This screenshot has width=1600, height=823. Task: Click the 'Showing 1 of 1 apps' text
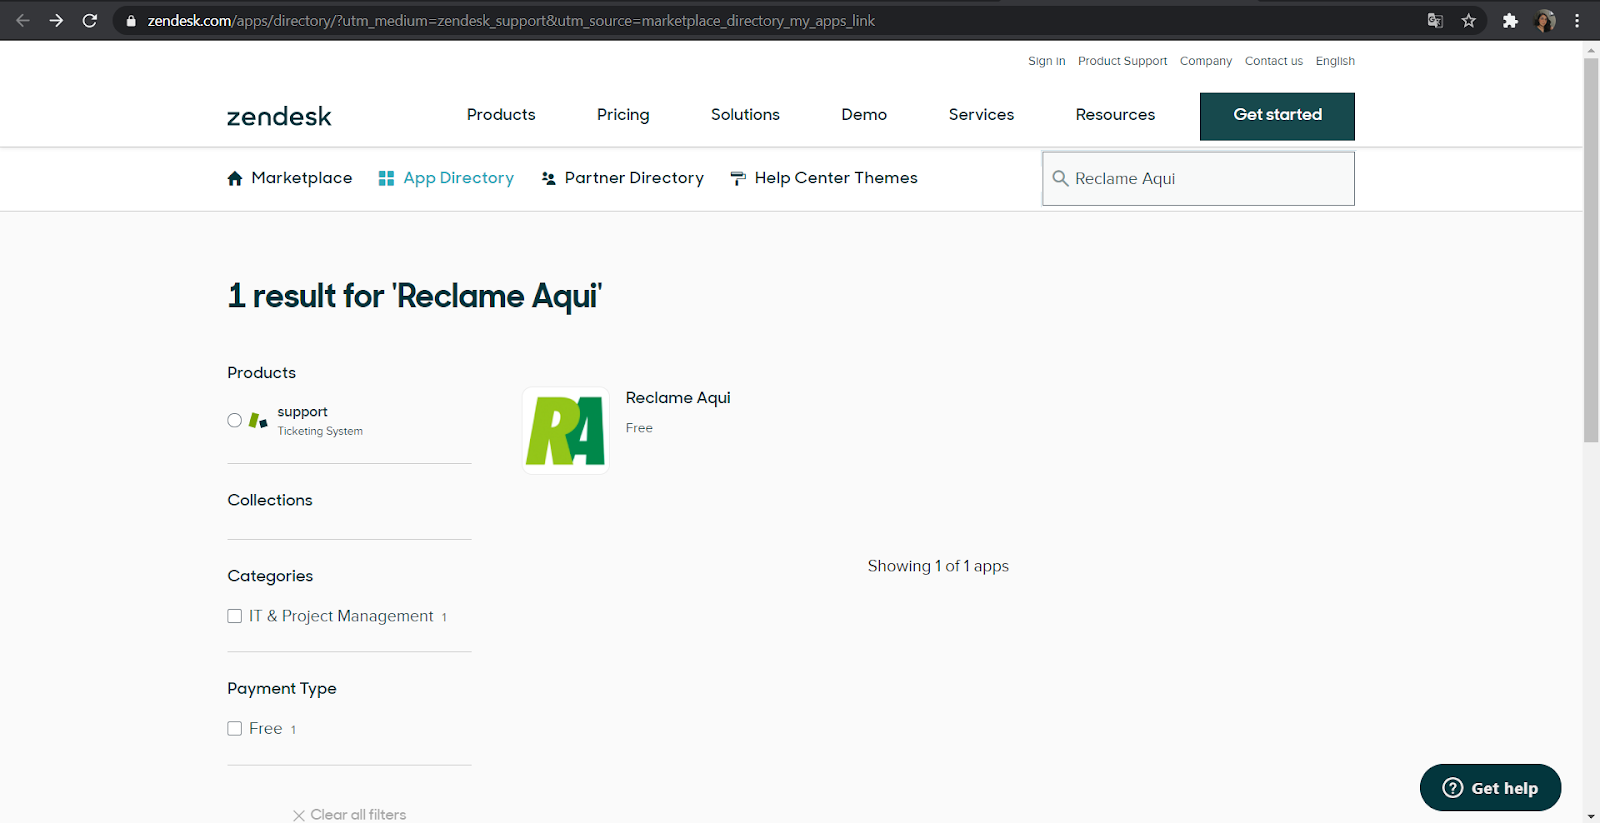938,566
